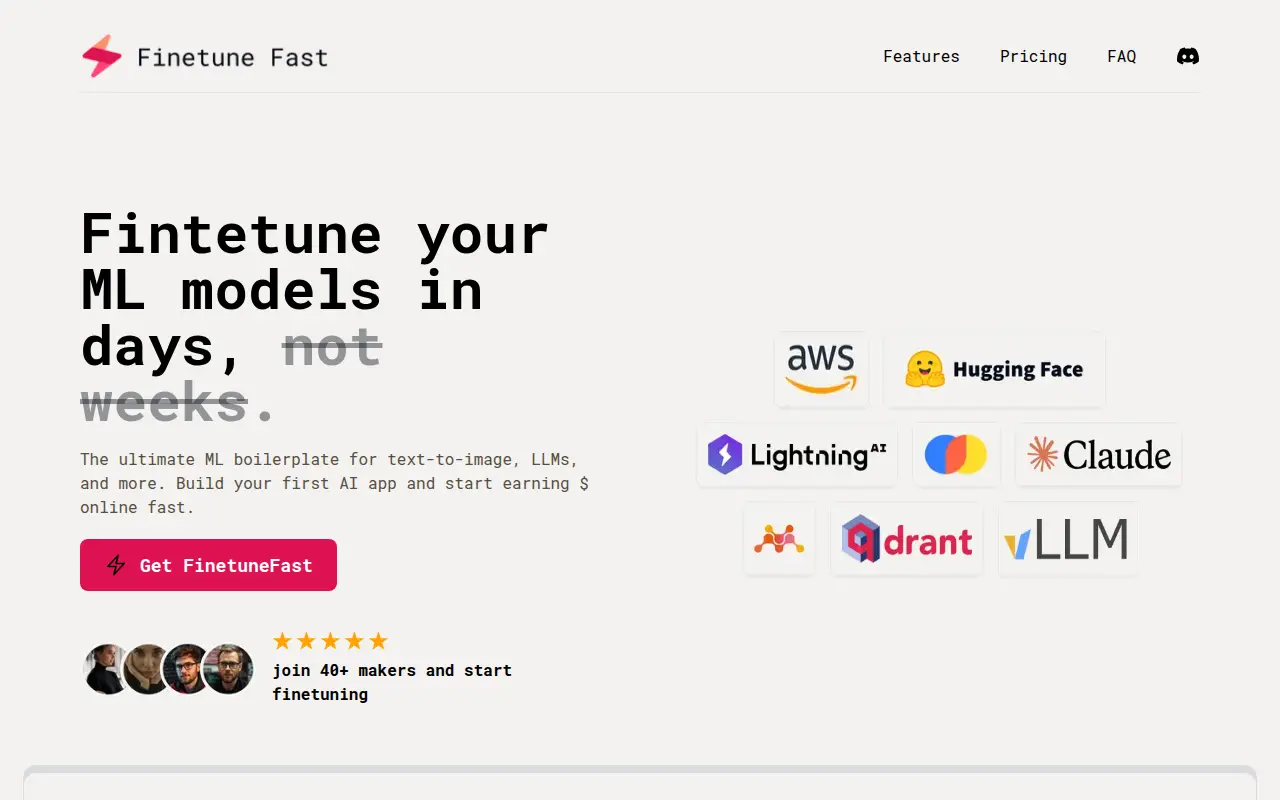
Task: Open the FAQ nav link
Action: coord(1122,56)
